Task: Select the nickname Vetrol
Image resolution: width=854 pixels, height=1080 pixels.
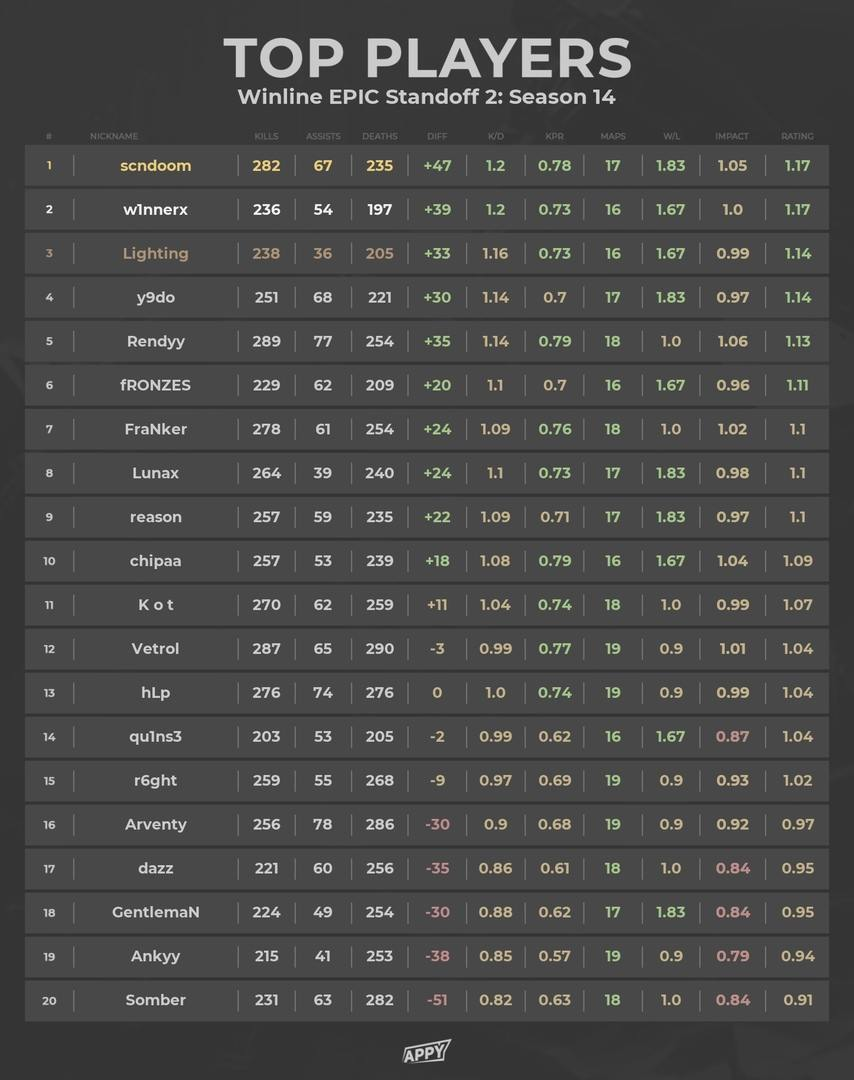Action: click(x=156, y=649)
